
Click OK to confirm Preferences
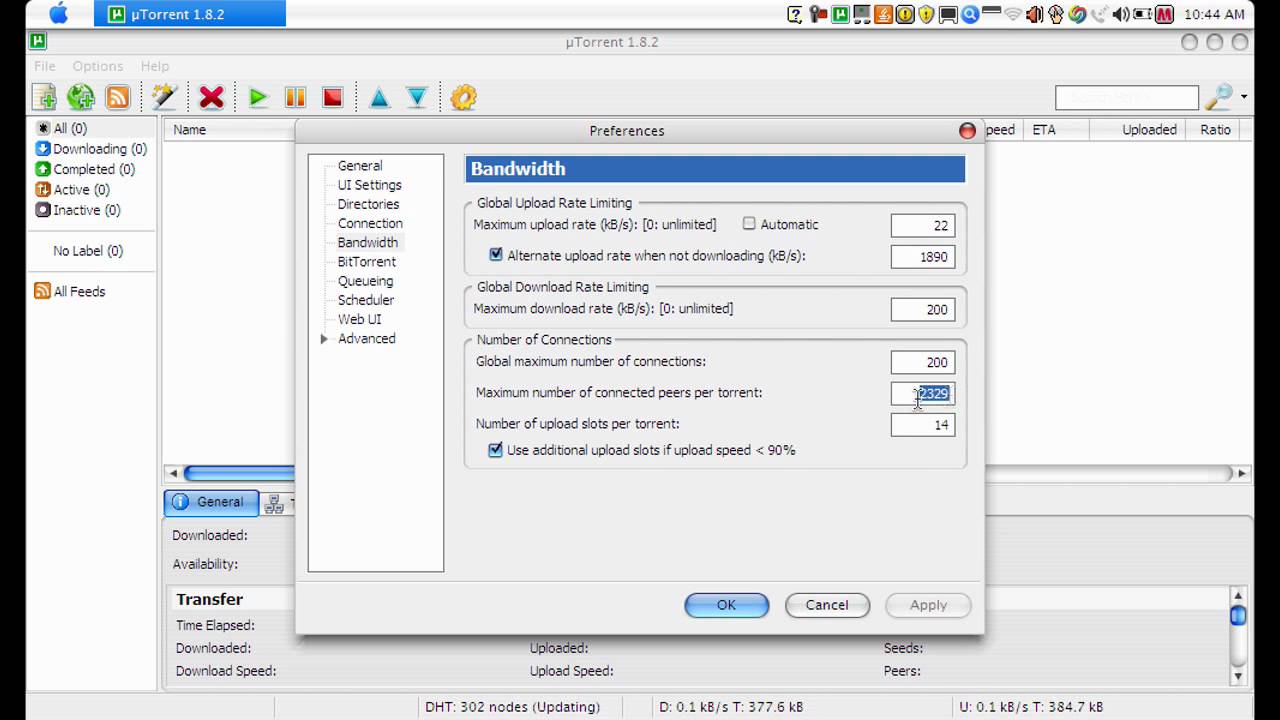[727, 605]
